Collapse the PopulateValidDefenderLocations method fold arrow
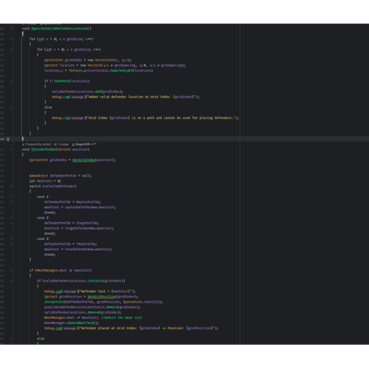The image size is (369, 369). pyautogui.click(x=11, y=29)
